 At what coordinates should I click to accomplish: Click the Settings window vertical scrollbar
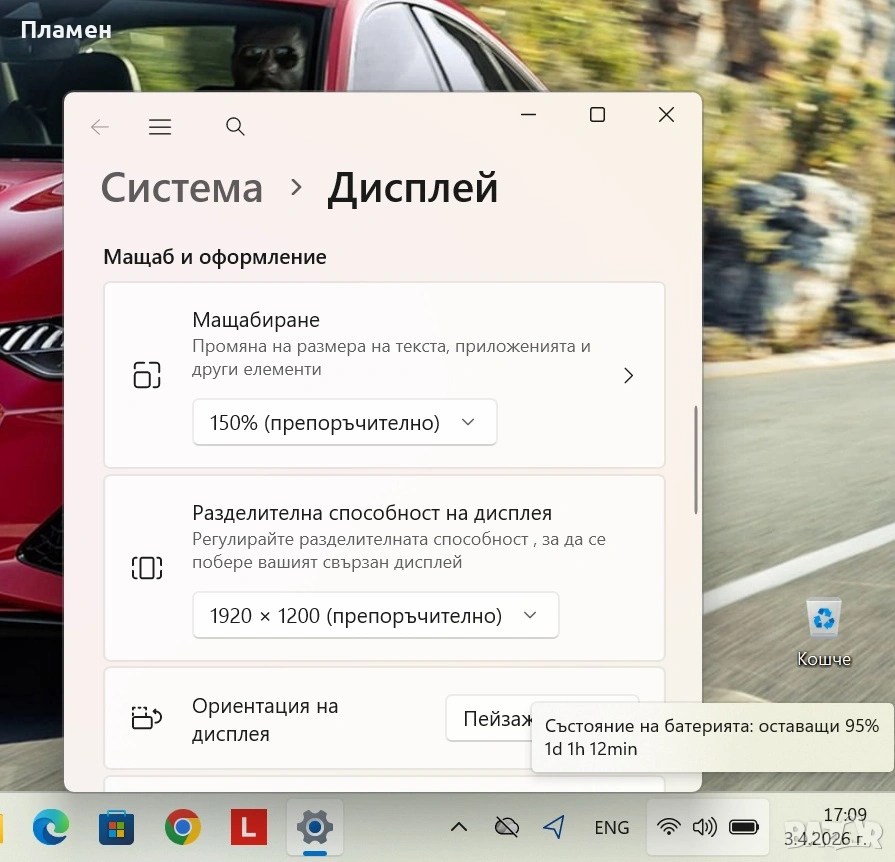(695, 460)
